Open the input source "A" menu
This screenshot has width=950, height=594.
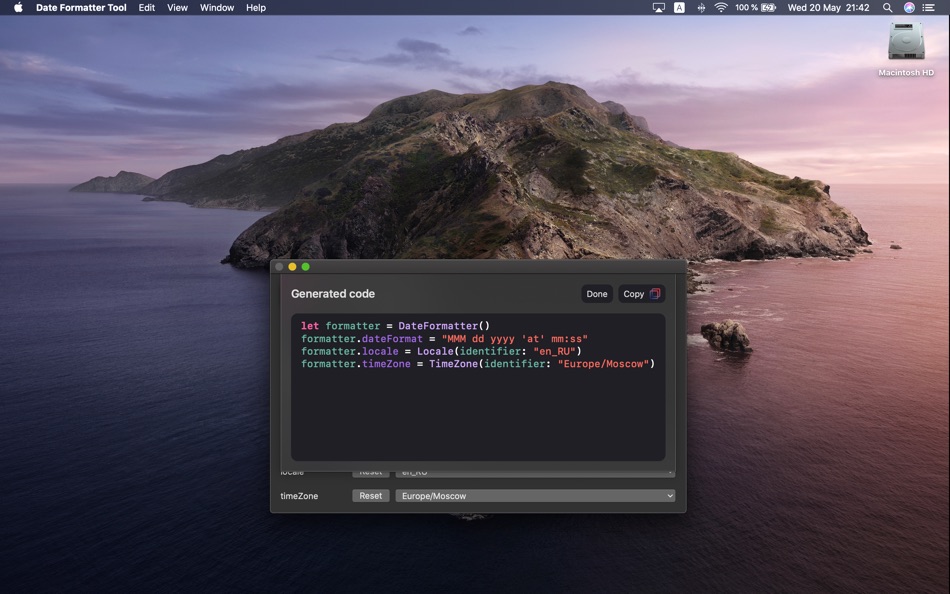(x=678, y=7)
